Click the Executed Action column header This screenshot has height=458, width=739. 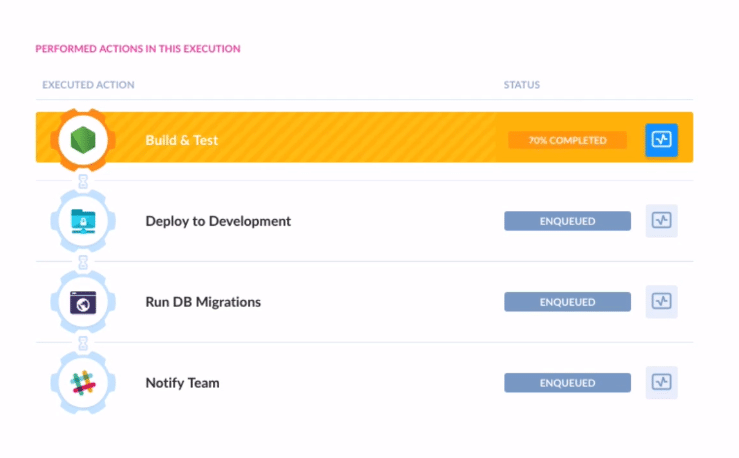(88, 85)
